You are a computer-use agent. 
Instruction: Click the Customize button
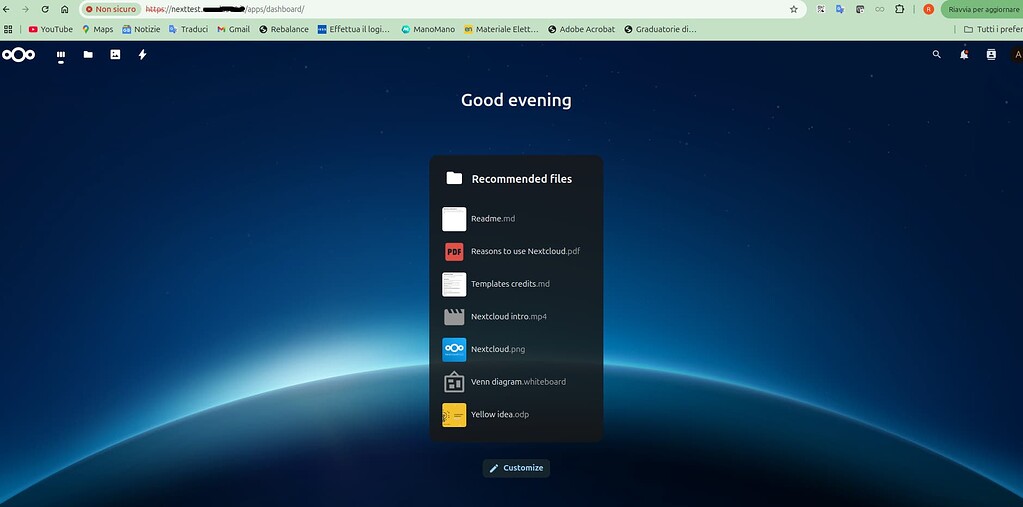tap(516, 468)
